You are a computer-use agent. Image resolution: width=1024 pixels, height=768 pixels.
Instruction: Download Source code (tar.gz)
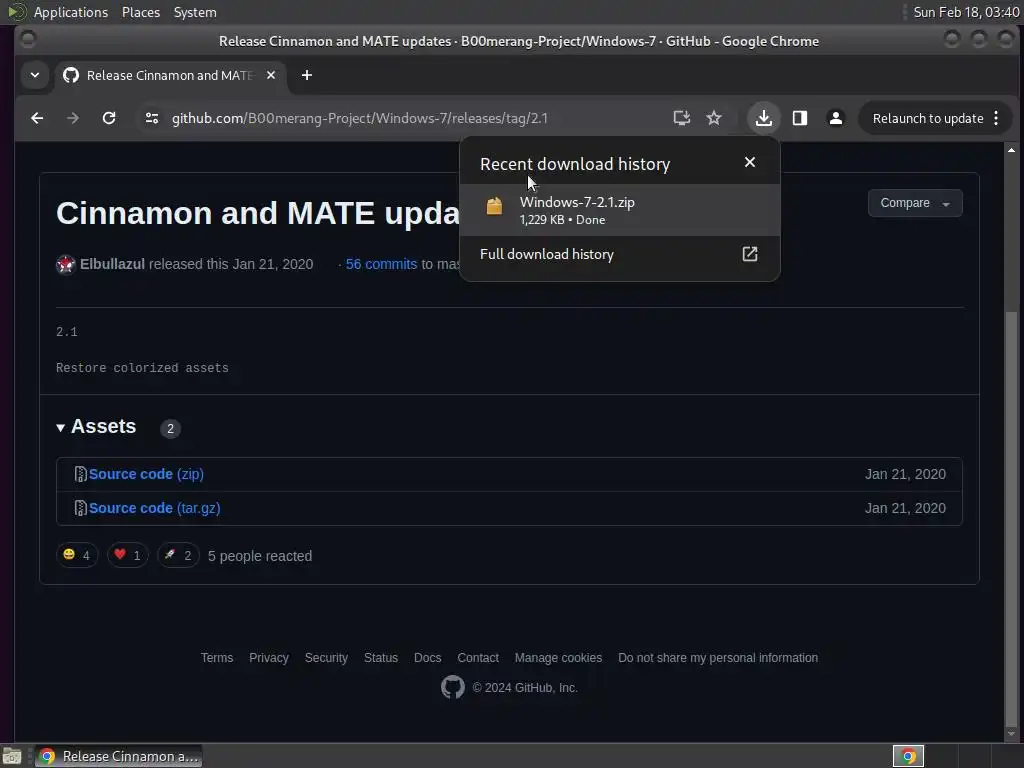click(154, 508)
